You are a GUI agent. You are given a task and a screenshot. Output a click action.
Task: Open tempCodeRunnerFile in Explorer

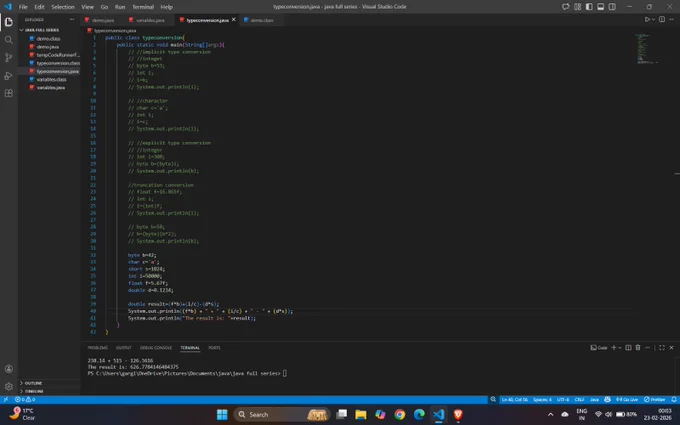click(49, 55)
